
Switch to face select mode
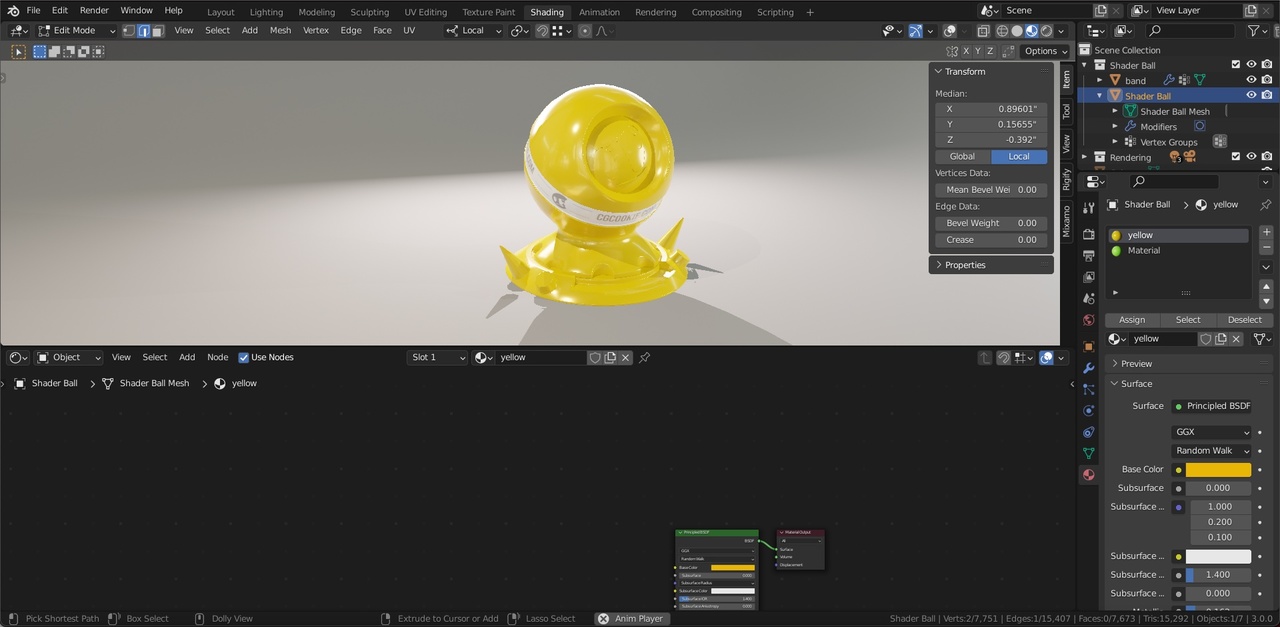(x=157, y=31)
